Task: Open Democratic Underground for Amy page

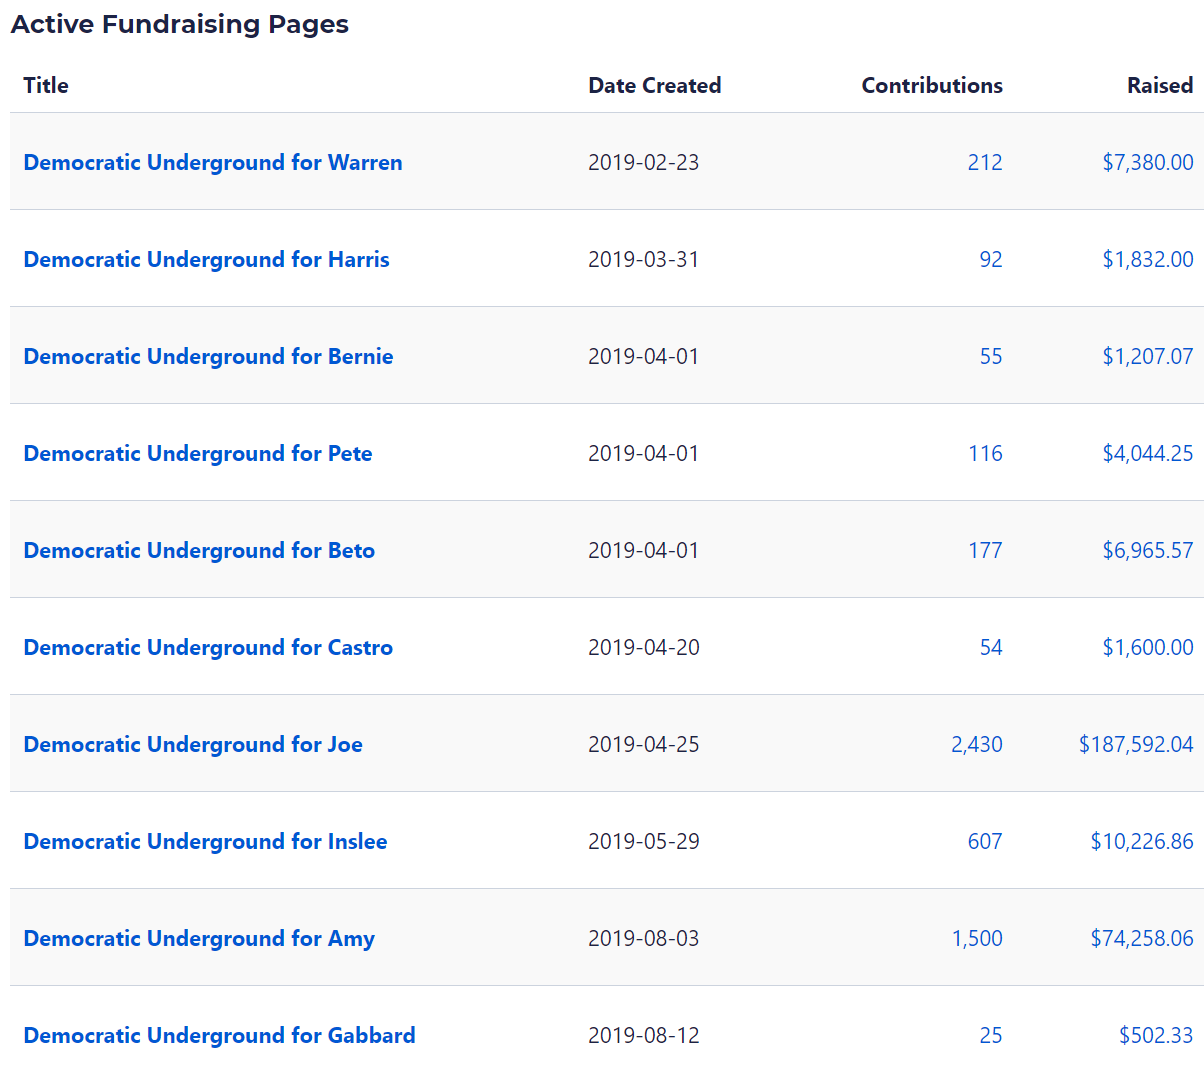Action: click(x=199, y=938)
